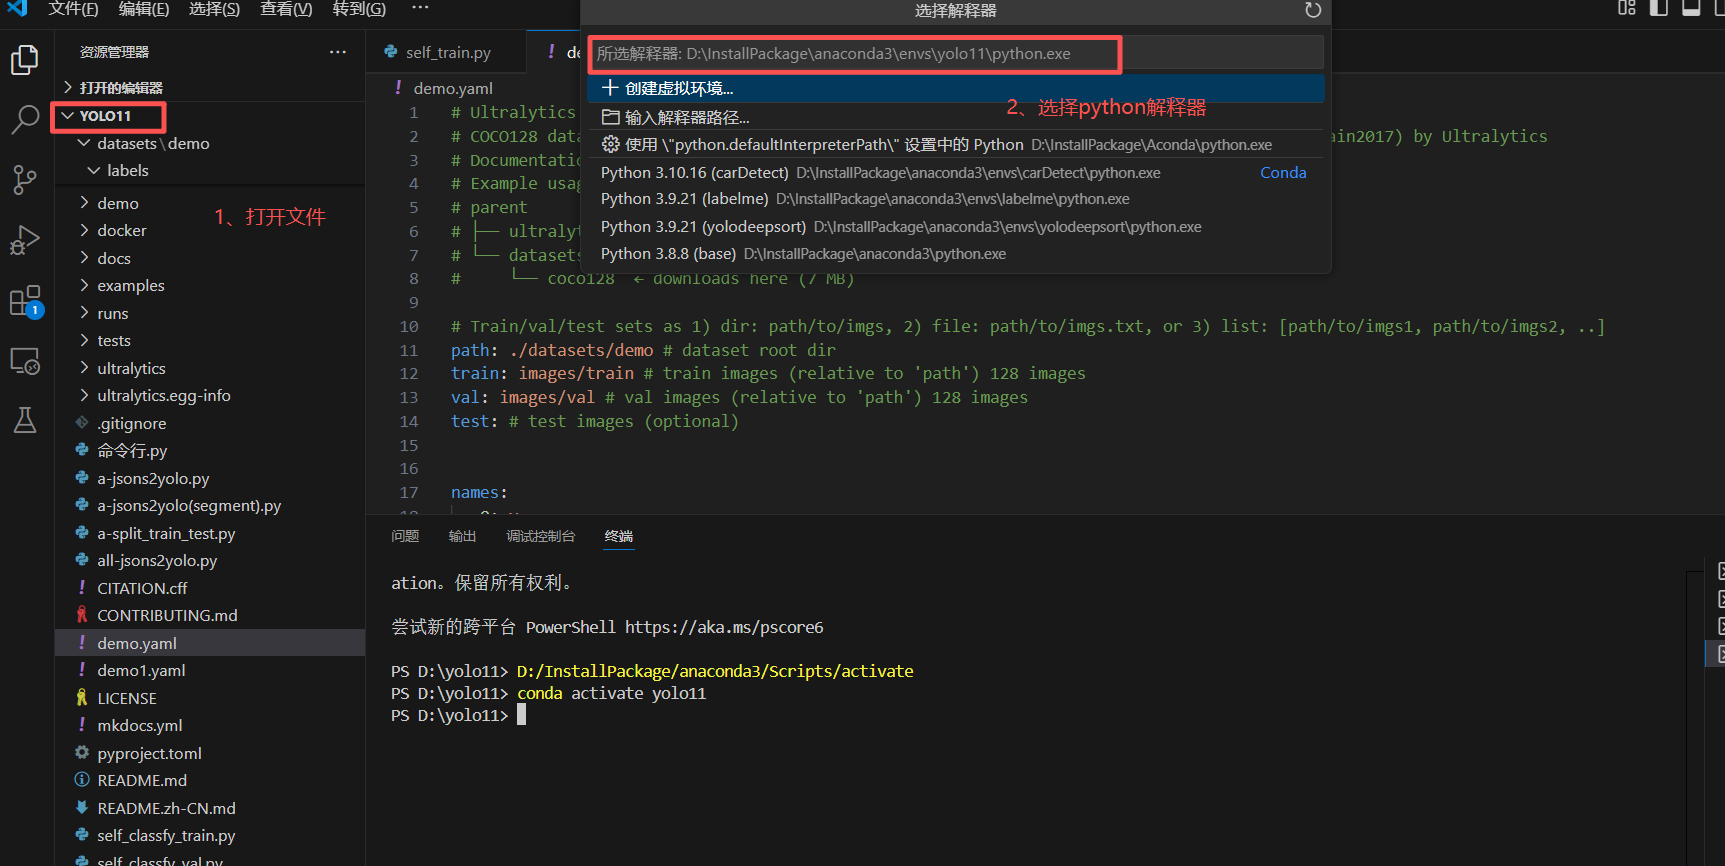This screenshot has width=1725, height=866.
Task: Open the README.md file
Action: click(x=210, y=781)
